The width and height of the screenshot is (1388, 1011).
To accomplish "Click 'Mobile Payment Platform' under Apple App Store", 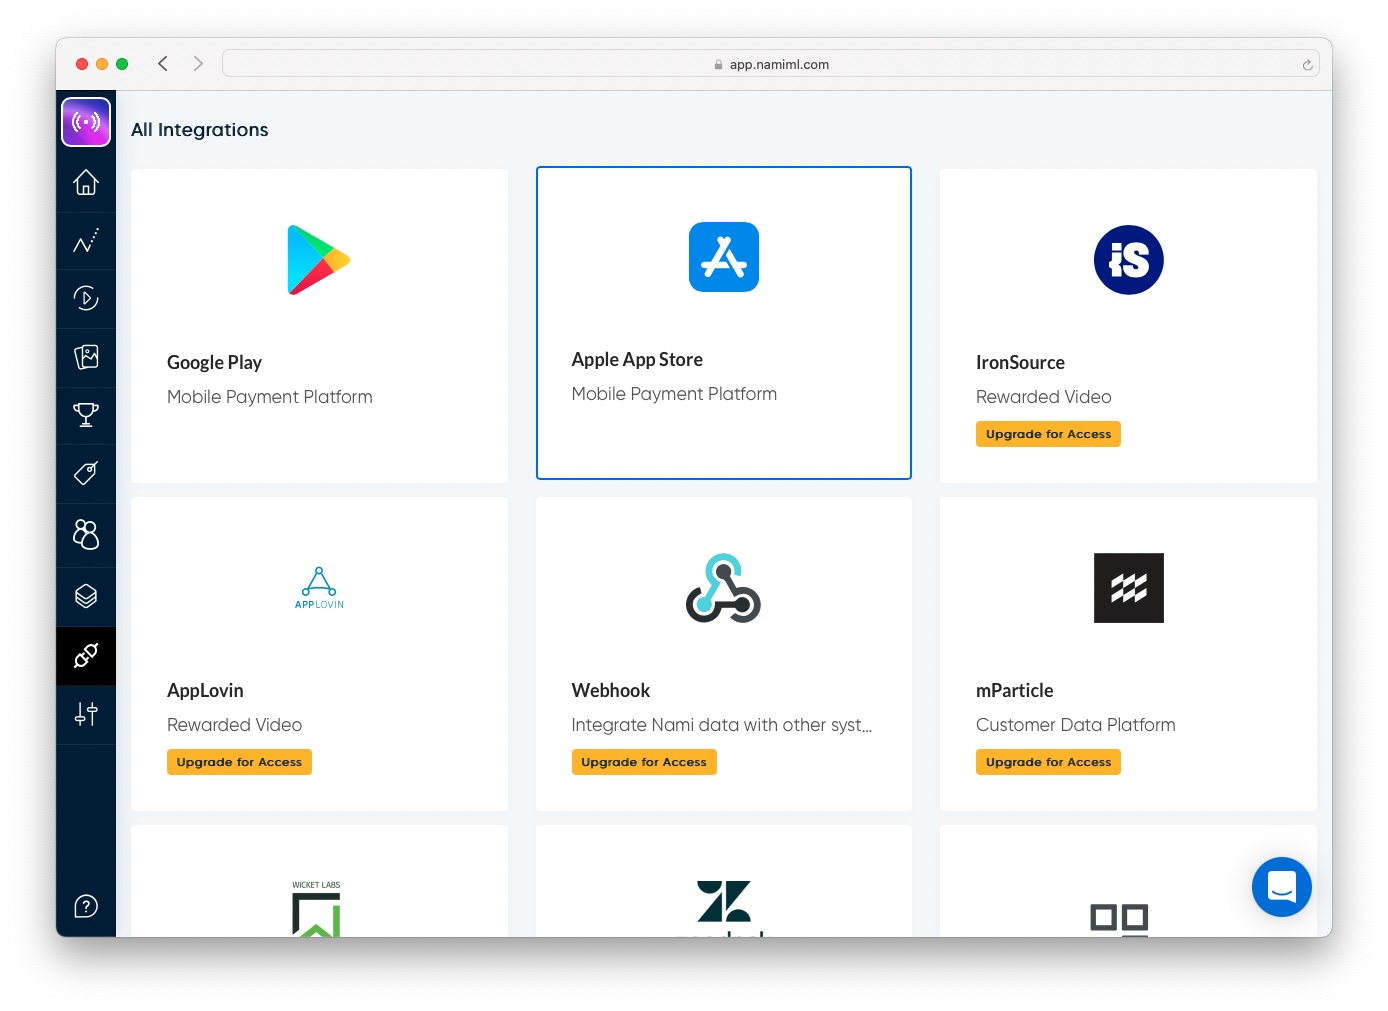I will click(674, 394).
